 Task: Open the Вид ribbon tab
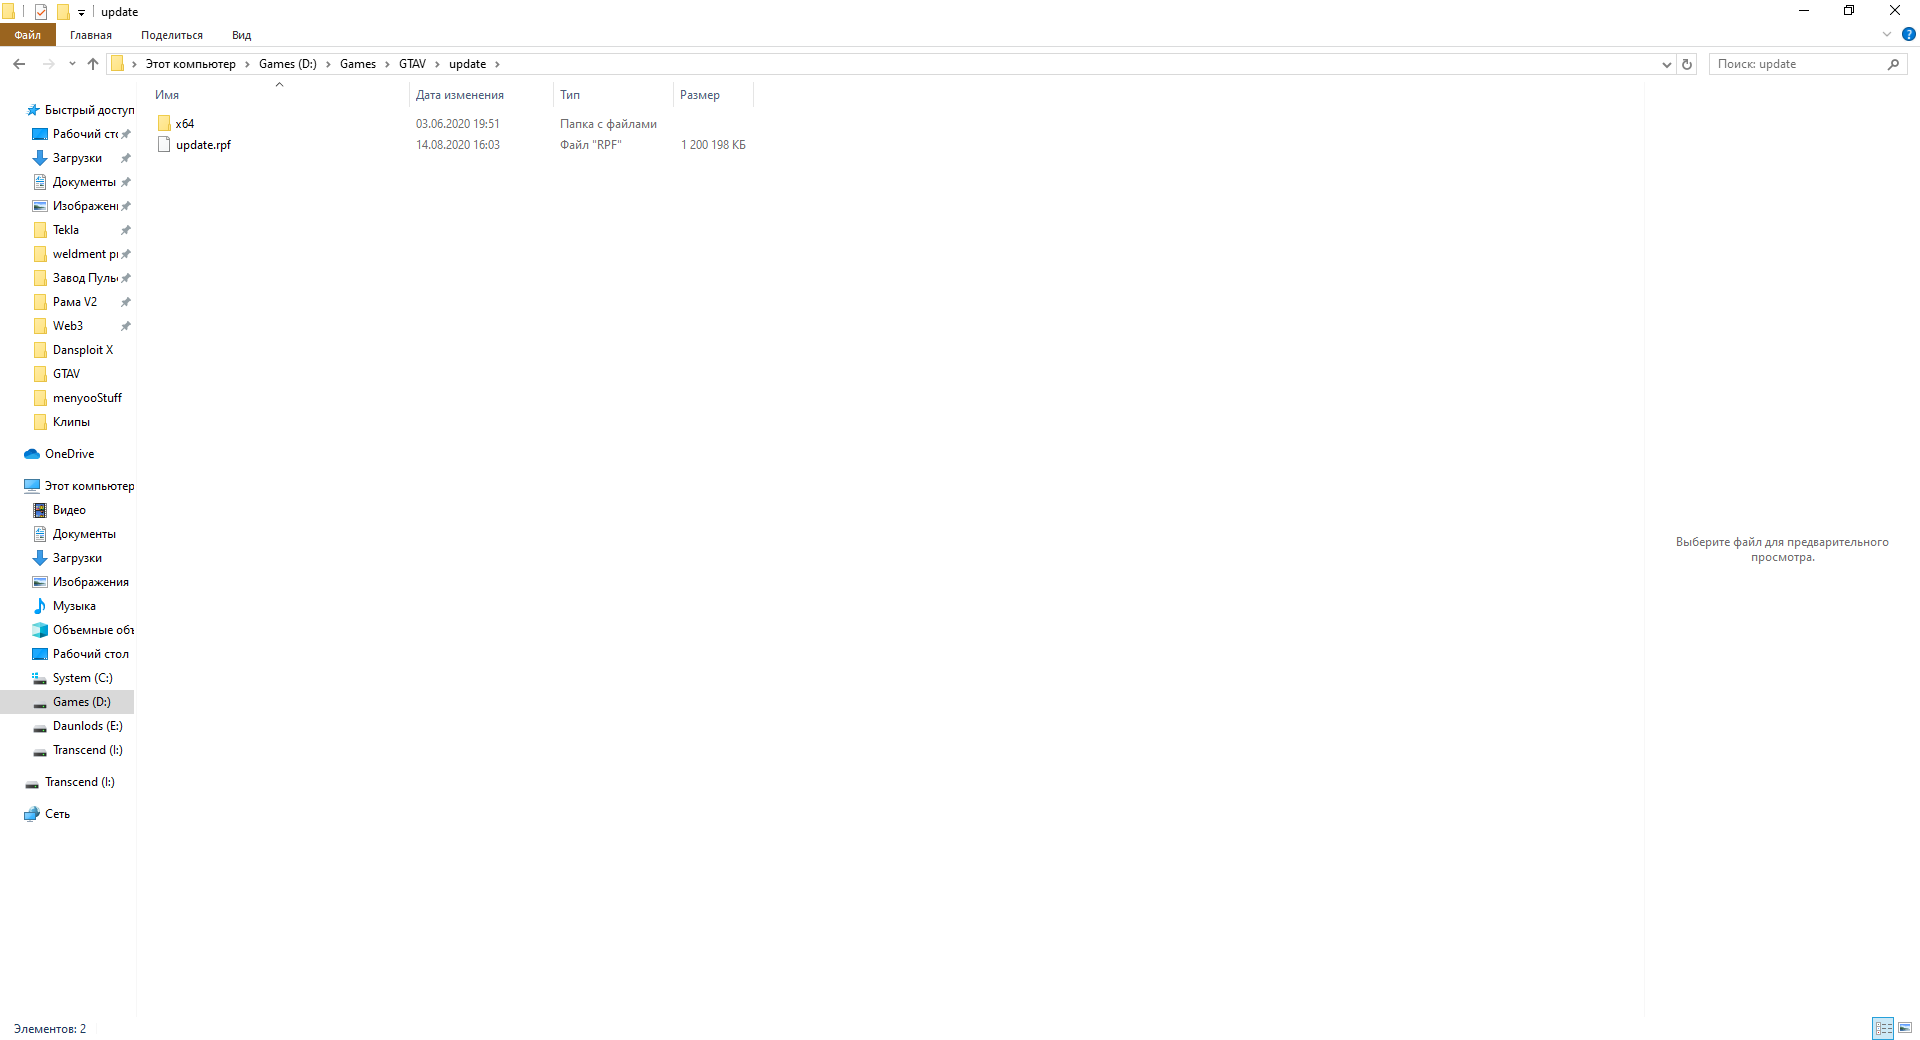(242, 35)
